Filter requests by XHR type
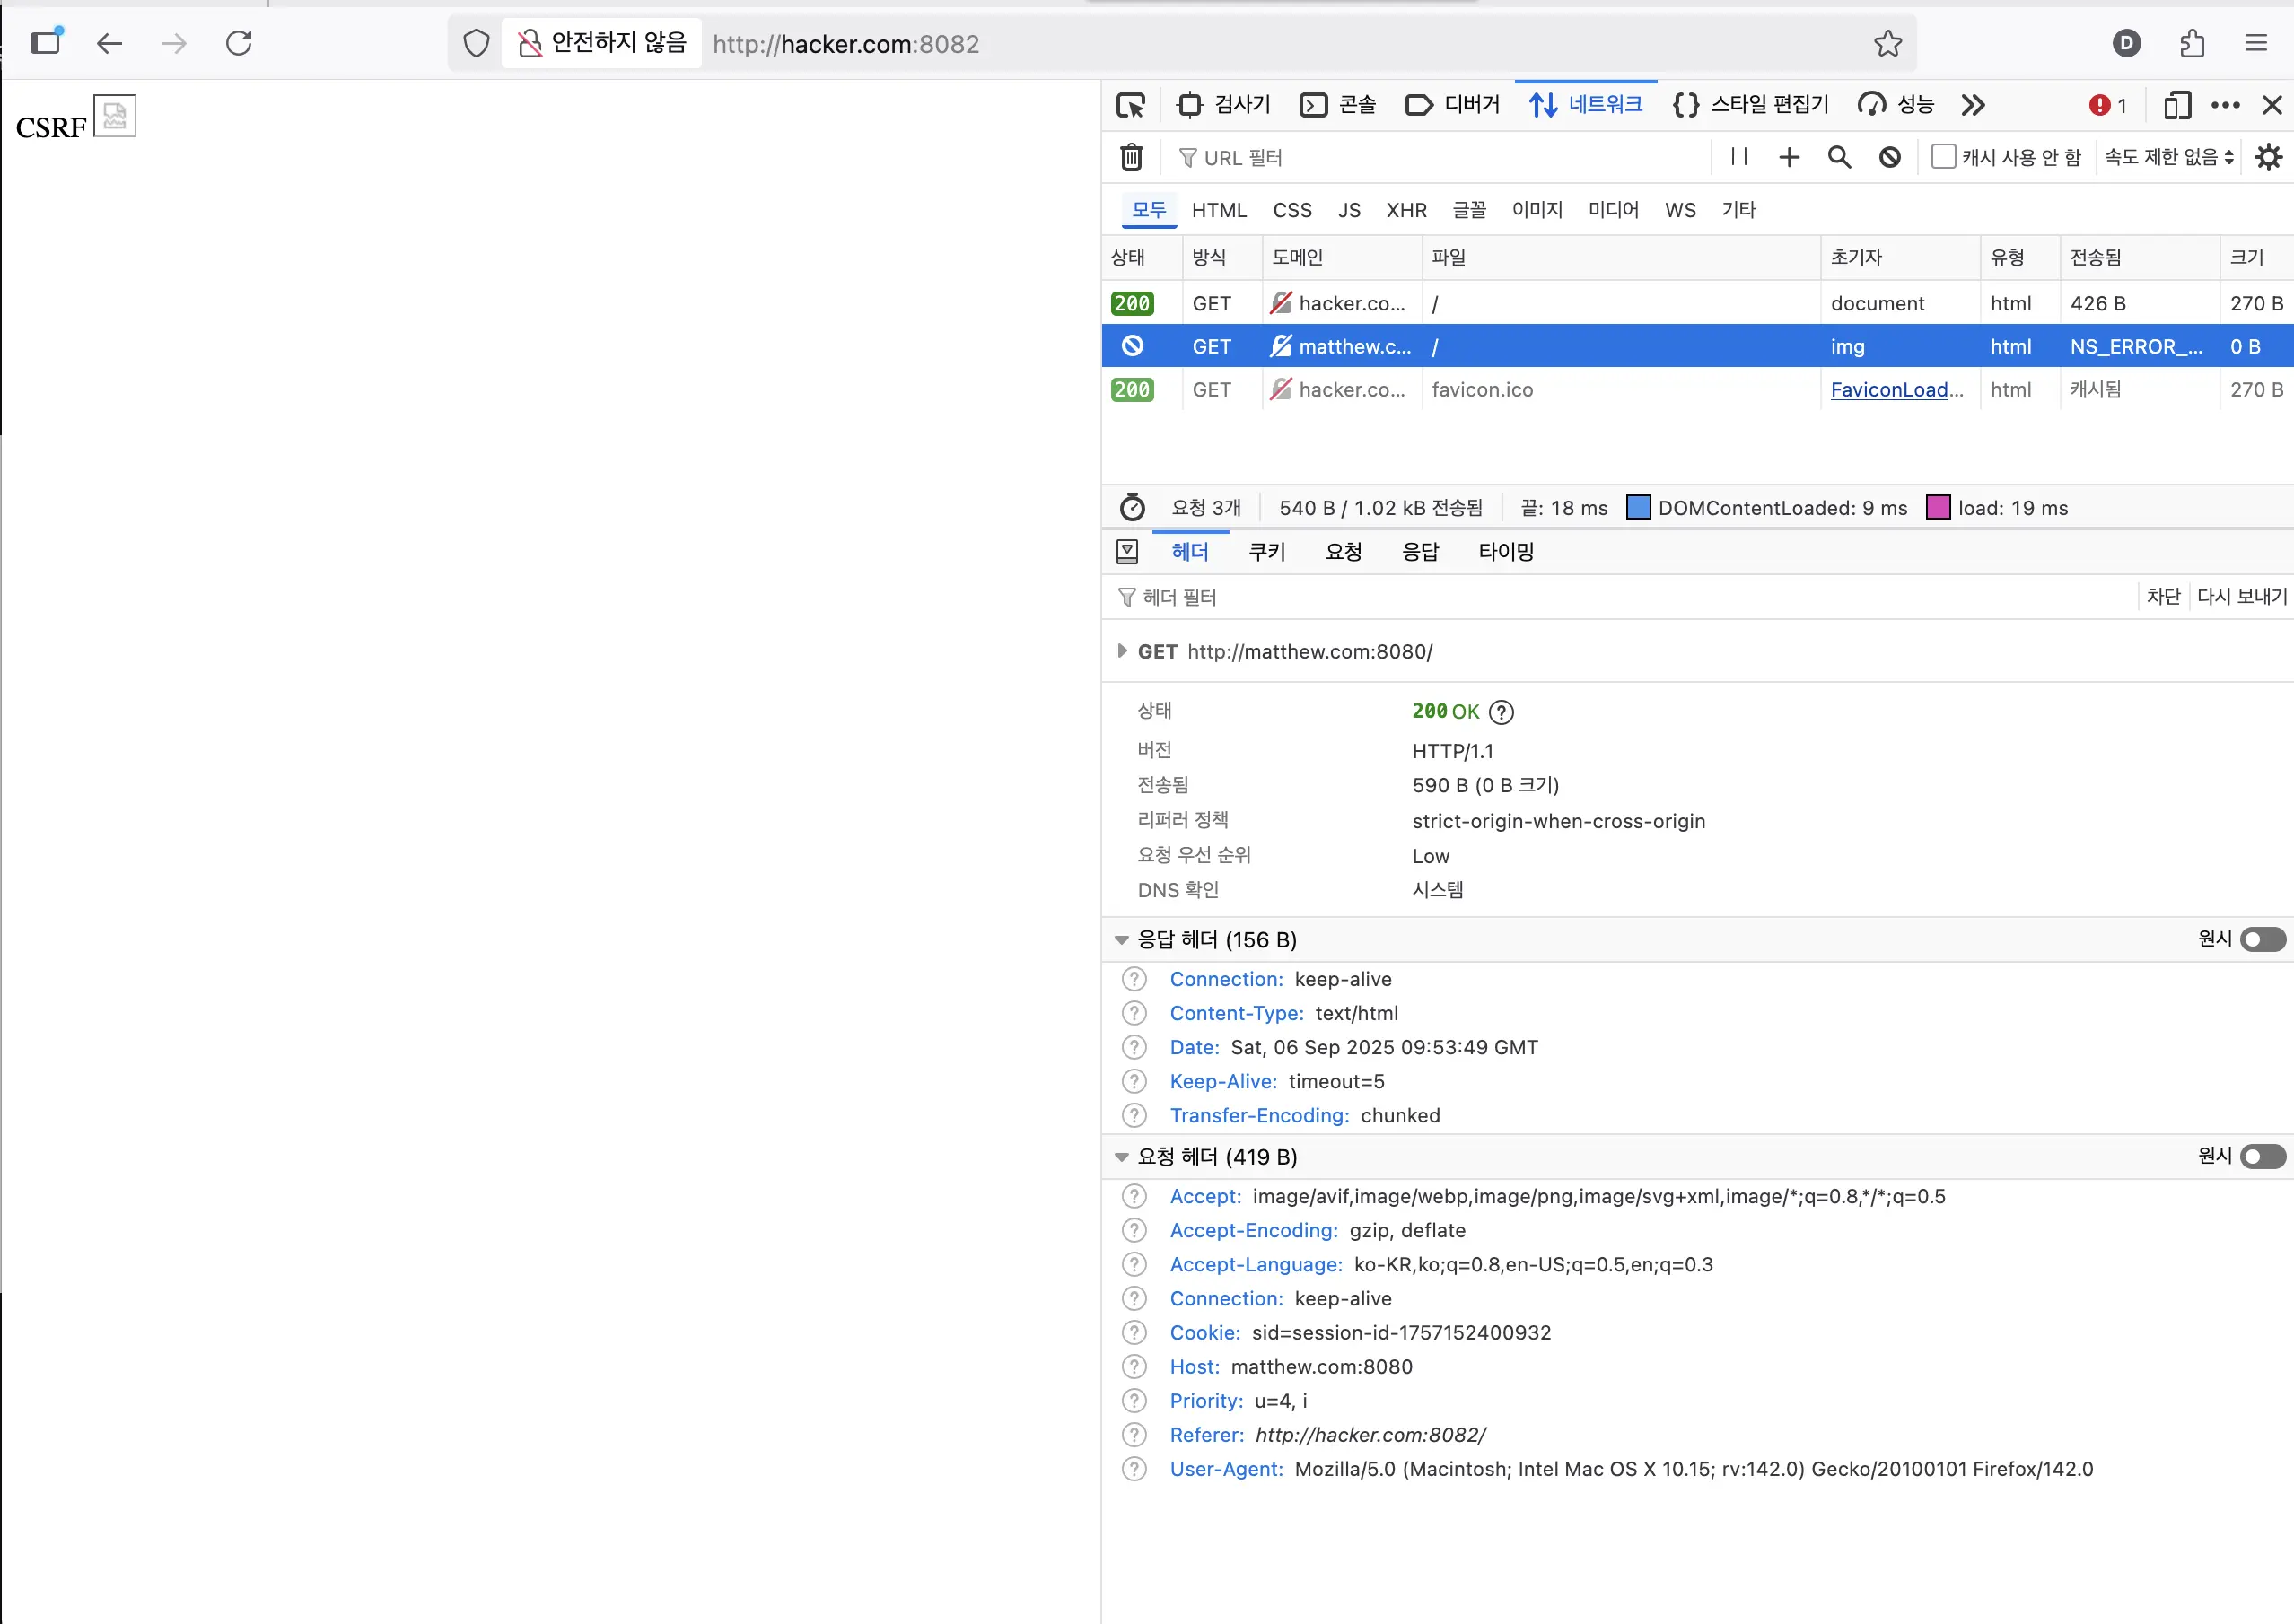Image resolution: width=2294 pixels, height=1624 pixels. pyautogui.click(x=1405, y=210)
